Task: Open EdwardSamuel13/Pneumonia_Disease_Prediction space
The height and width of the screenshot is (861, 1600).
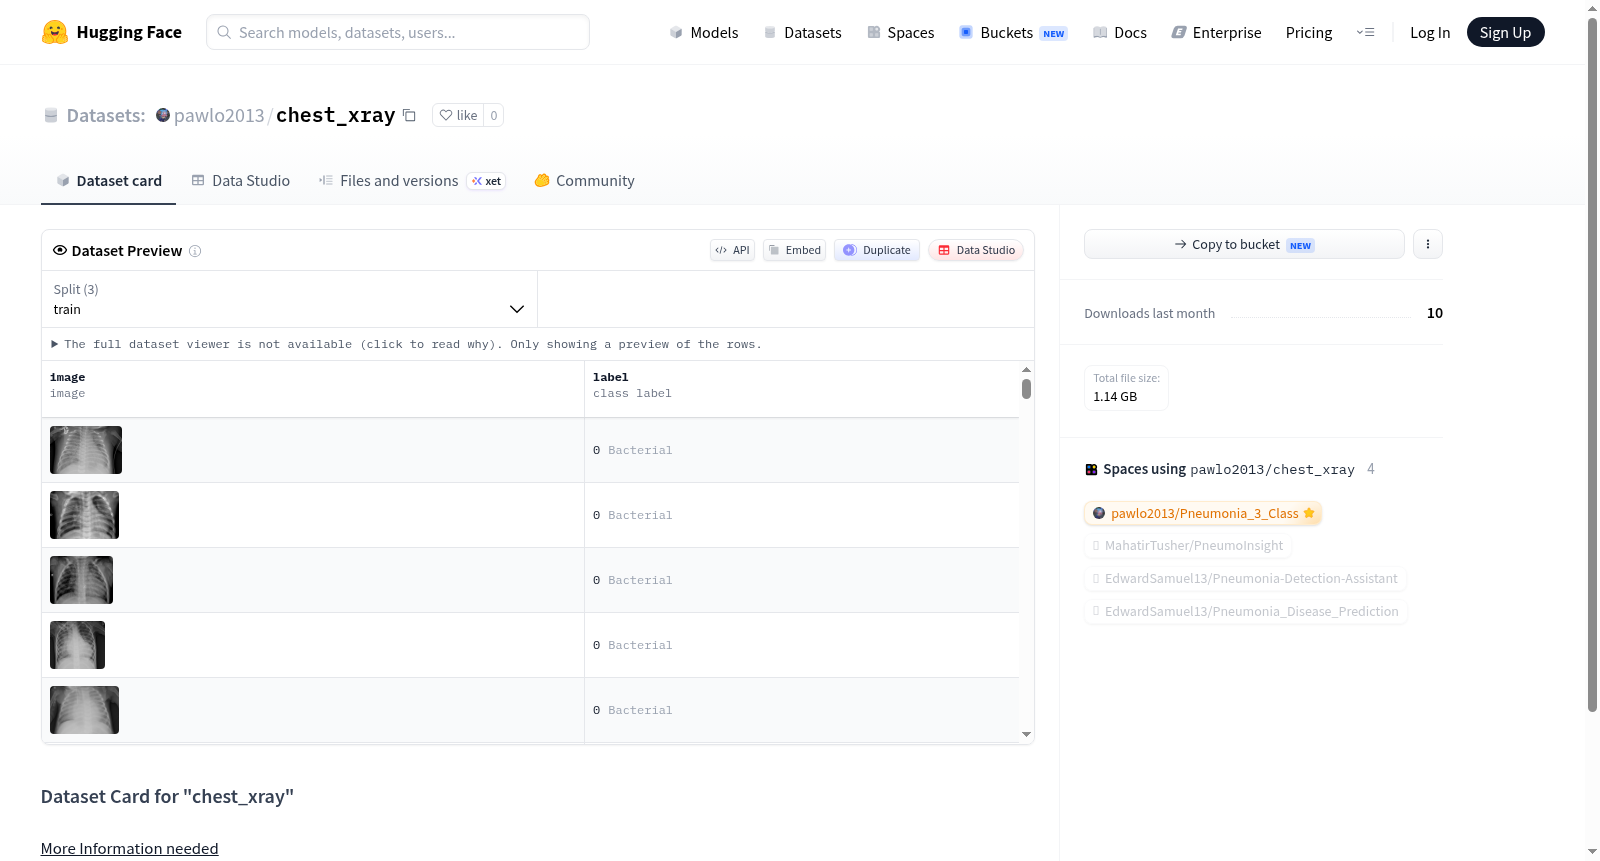Action: tap(1245, 612)
